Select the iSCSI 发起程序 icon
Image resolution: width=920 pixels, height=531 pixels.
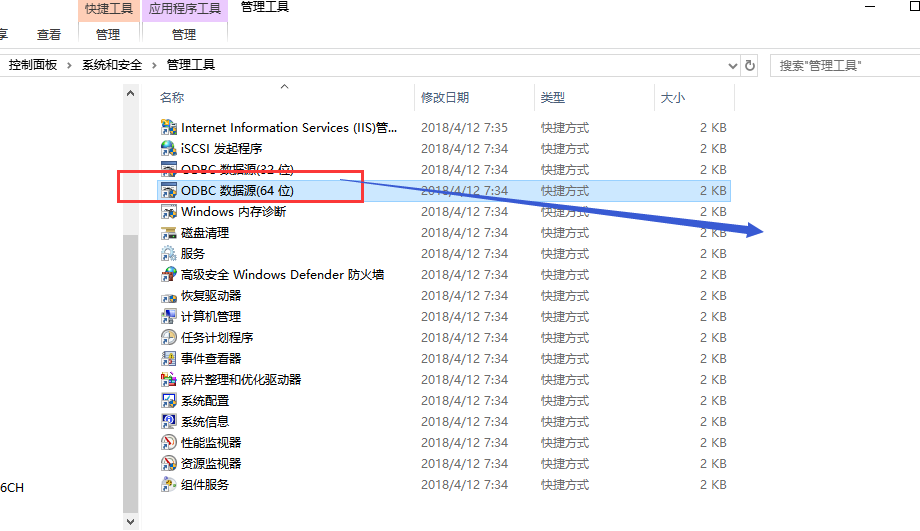click(x=168, y=148)
